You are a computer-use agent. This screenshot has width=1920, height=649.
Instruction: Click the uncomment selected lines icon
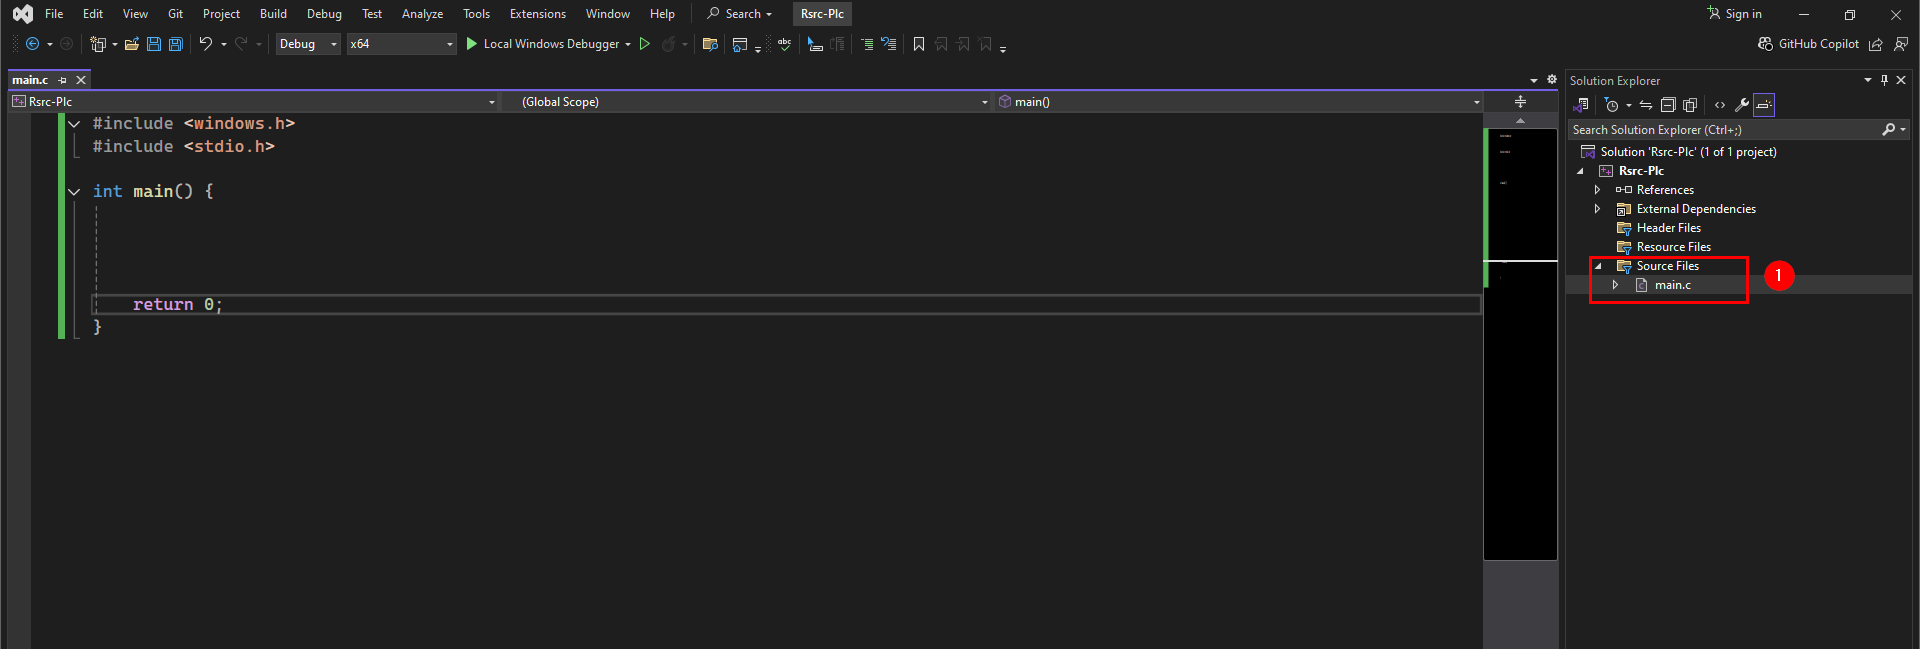coord(888,44)
